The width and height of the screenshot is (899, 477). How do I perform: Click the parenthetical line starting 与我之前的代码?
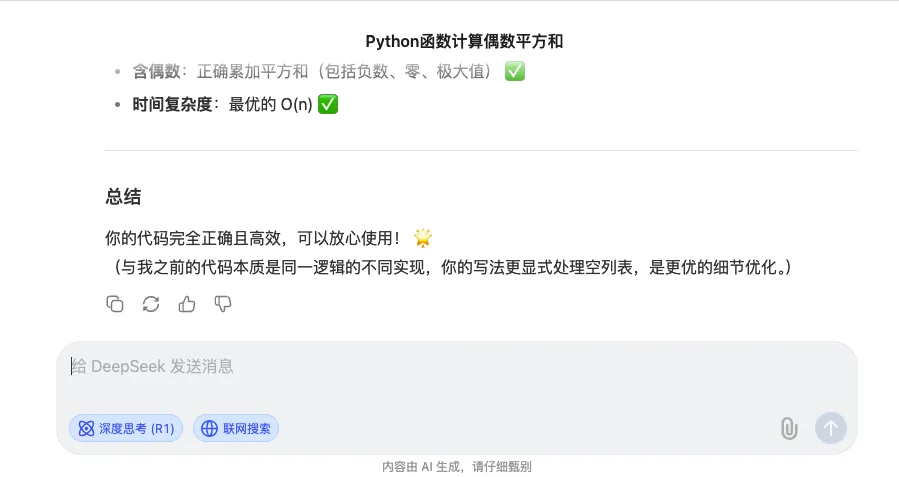click(450, 267)
